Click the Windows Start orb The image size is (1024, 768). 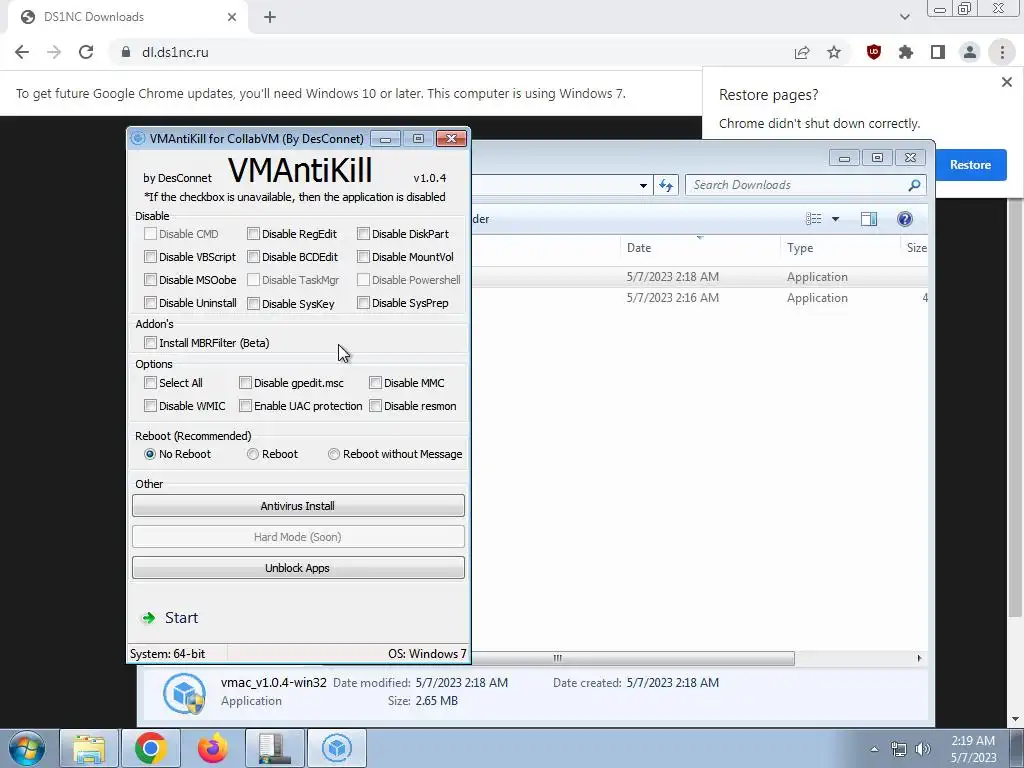[27, 748]
